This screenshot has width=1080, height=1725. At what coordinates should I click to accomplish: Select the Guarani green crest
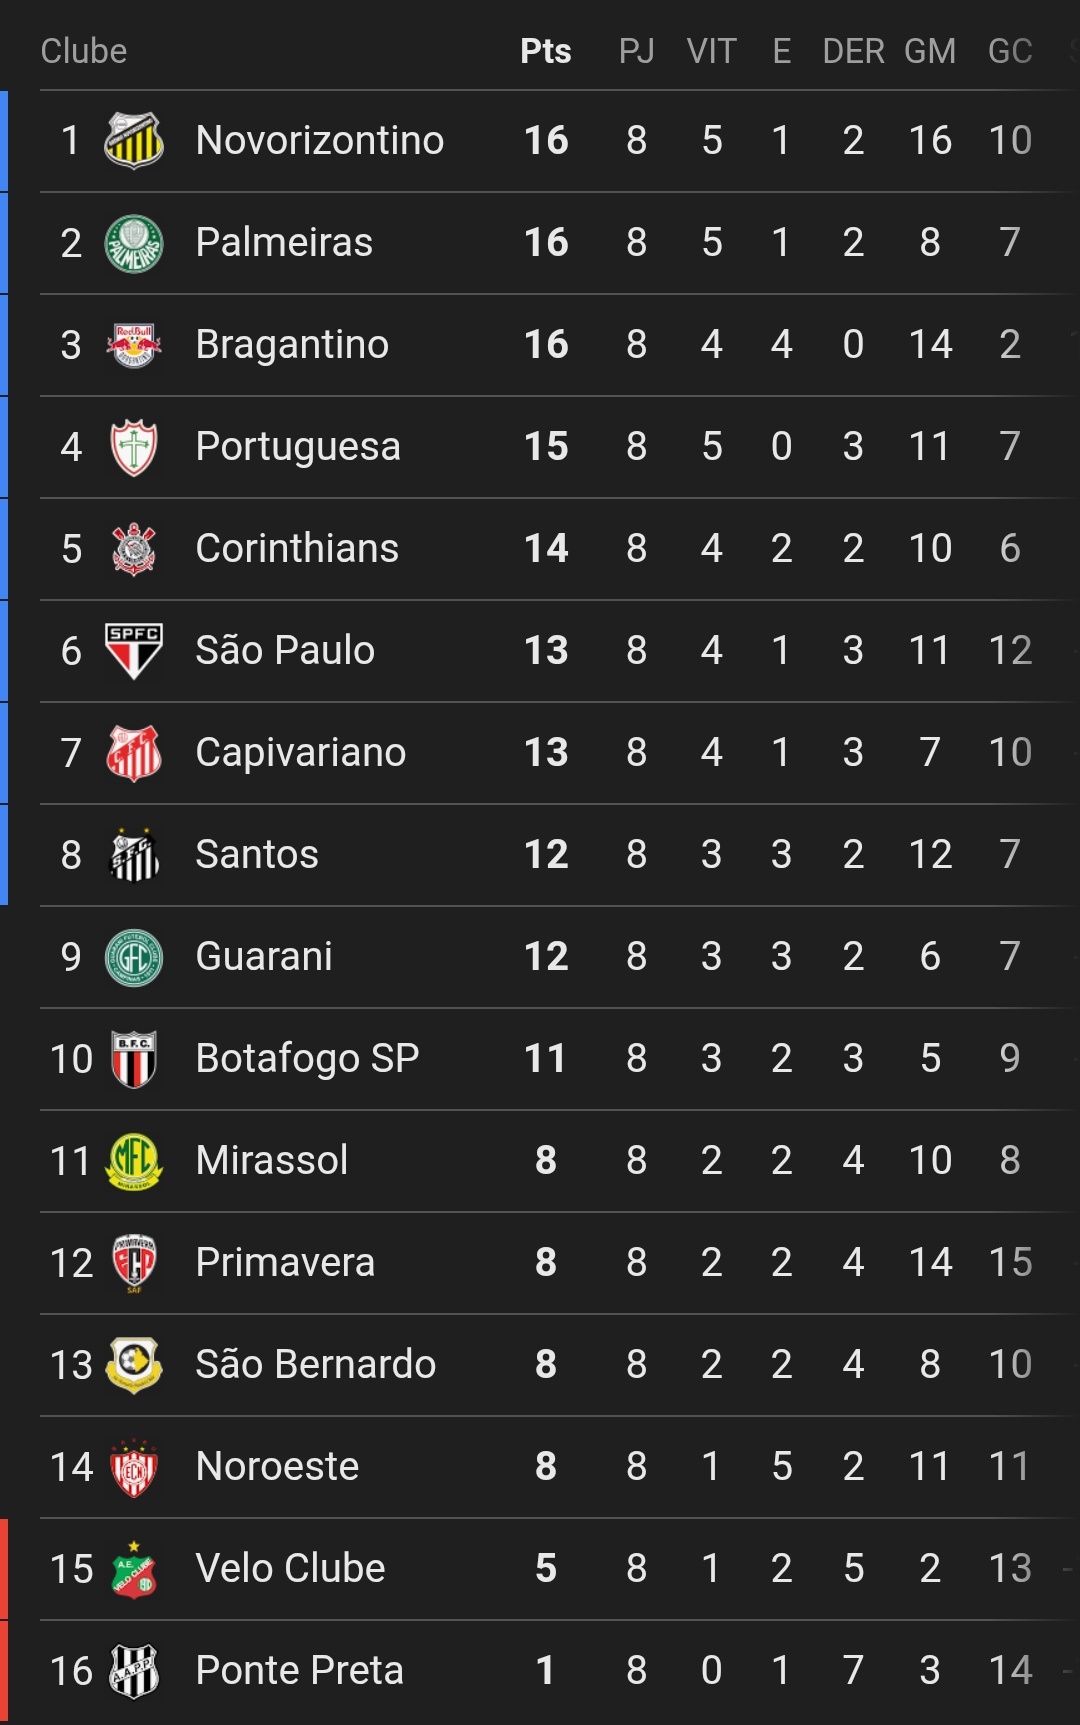point(134,957)
